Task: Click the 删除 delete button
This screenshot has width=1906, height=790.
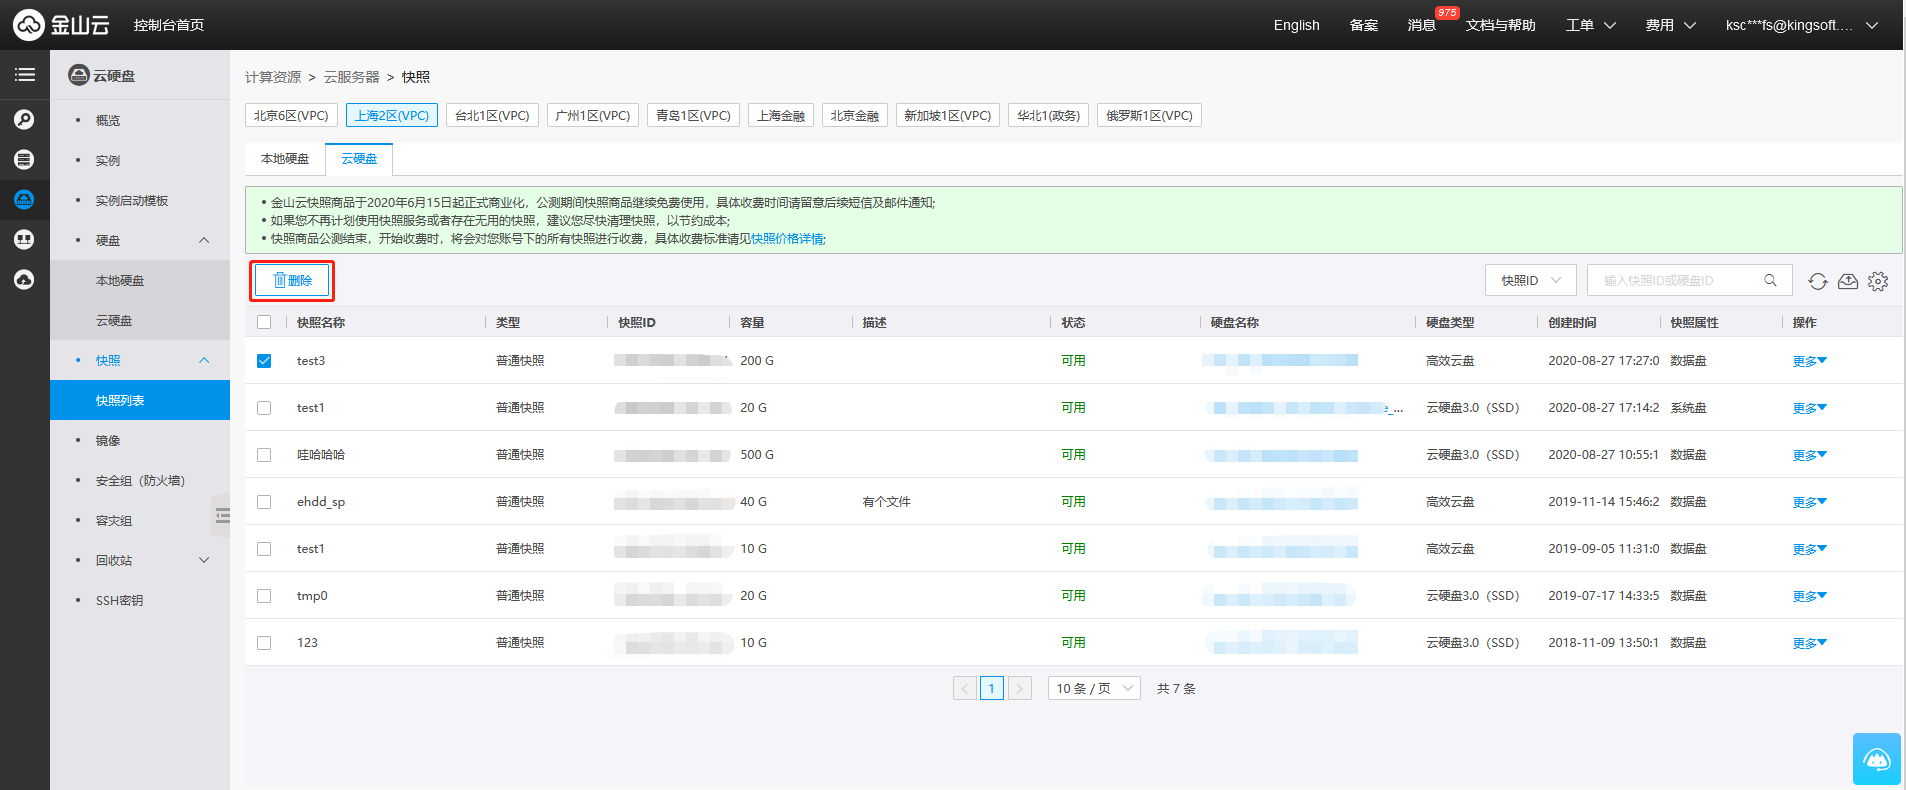Action: pyautogui.click(x=292, y=281)
